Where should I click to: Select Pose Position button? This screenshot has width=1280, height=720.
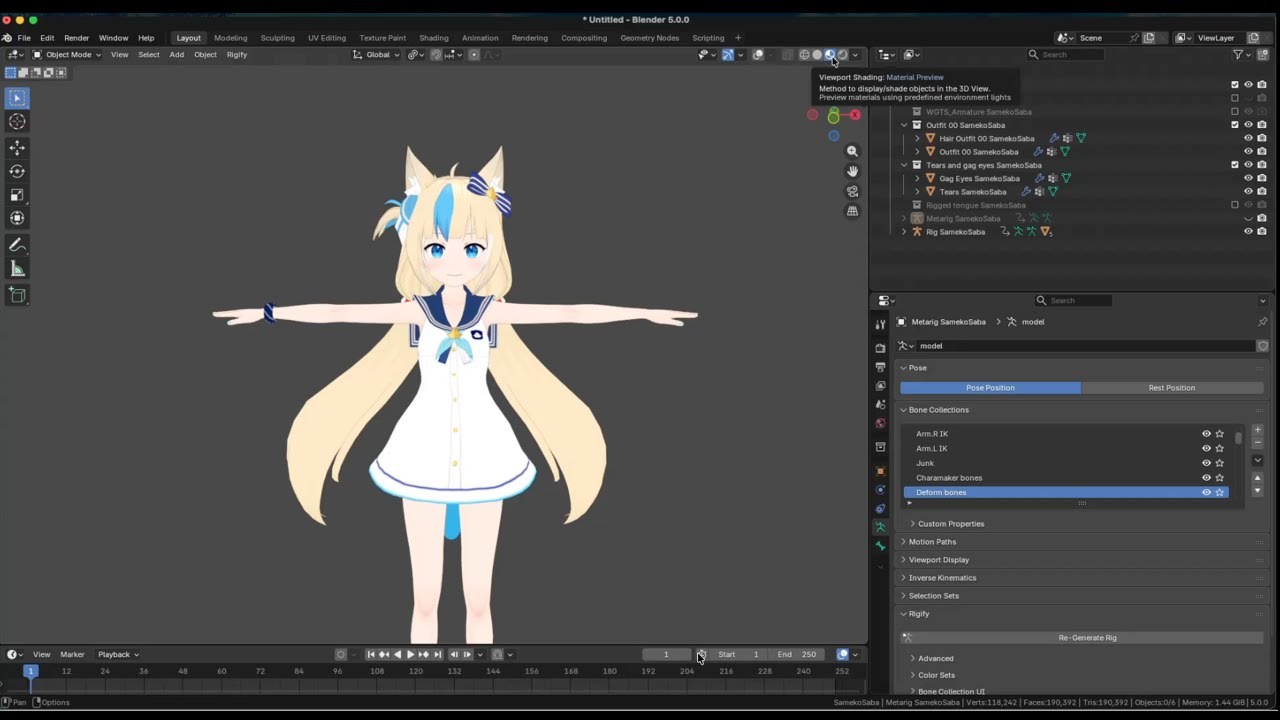990,388
